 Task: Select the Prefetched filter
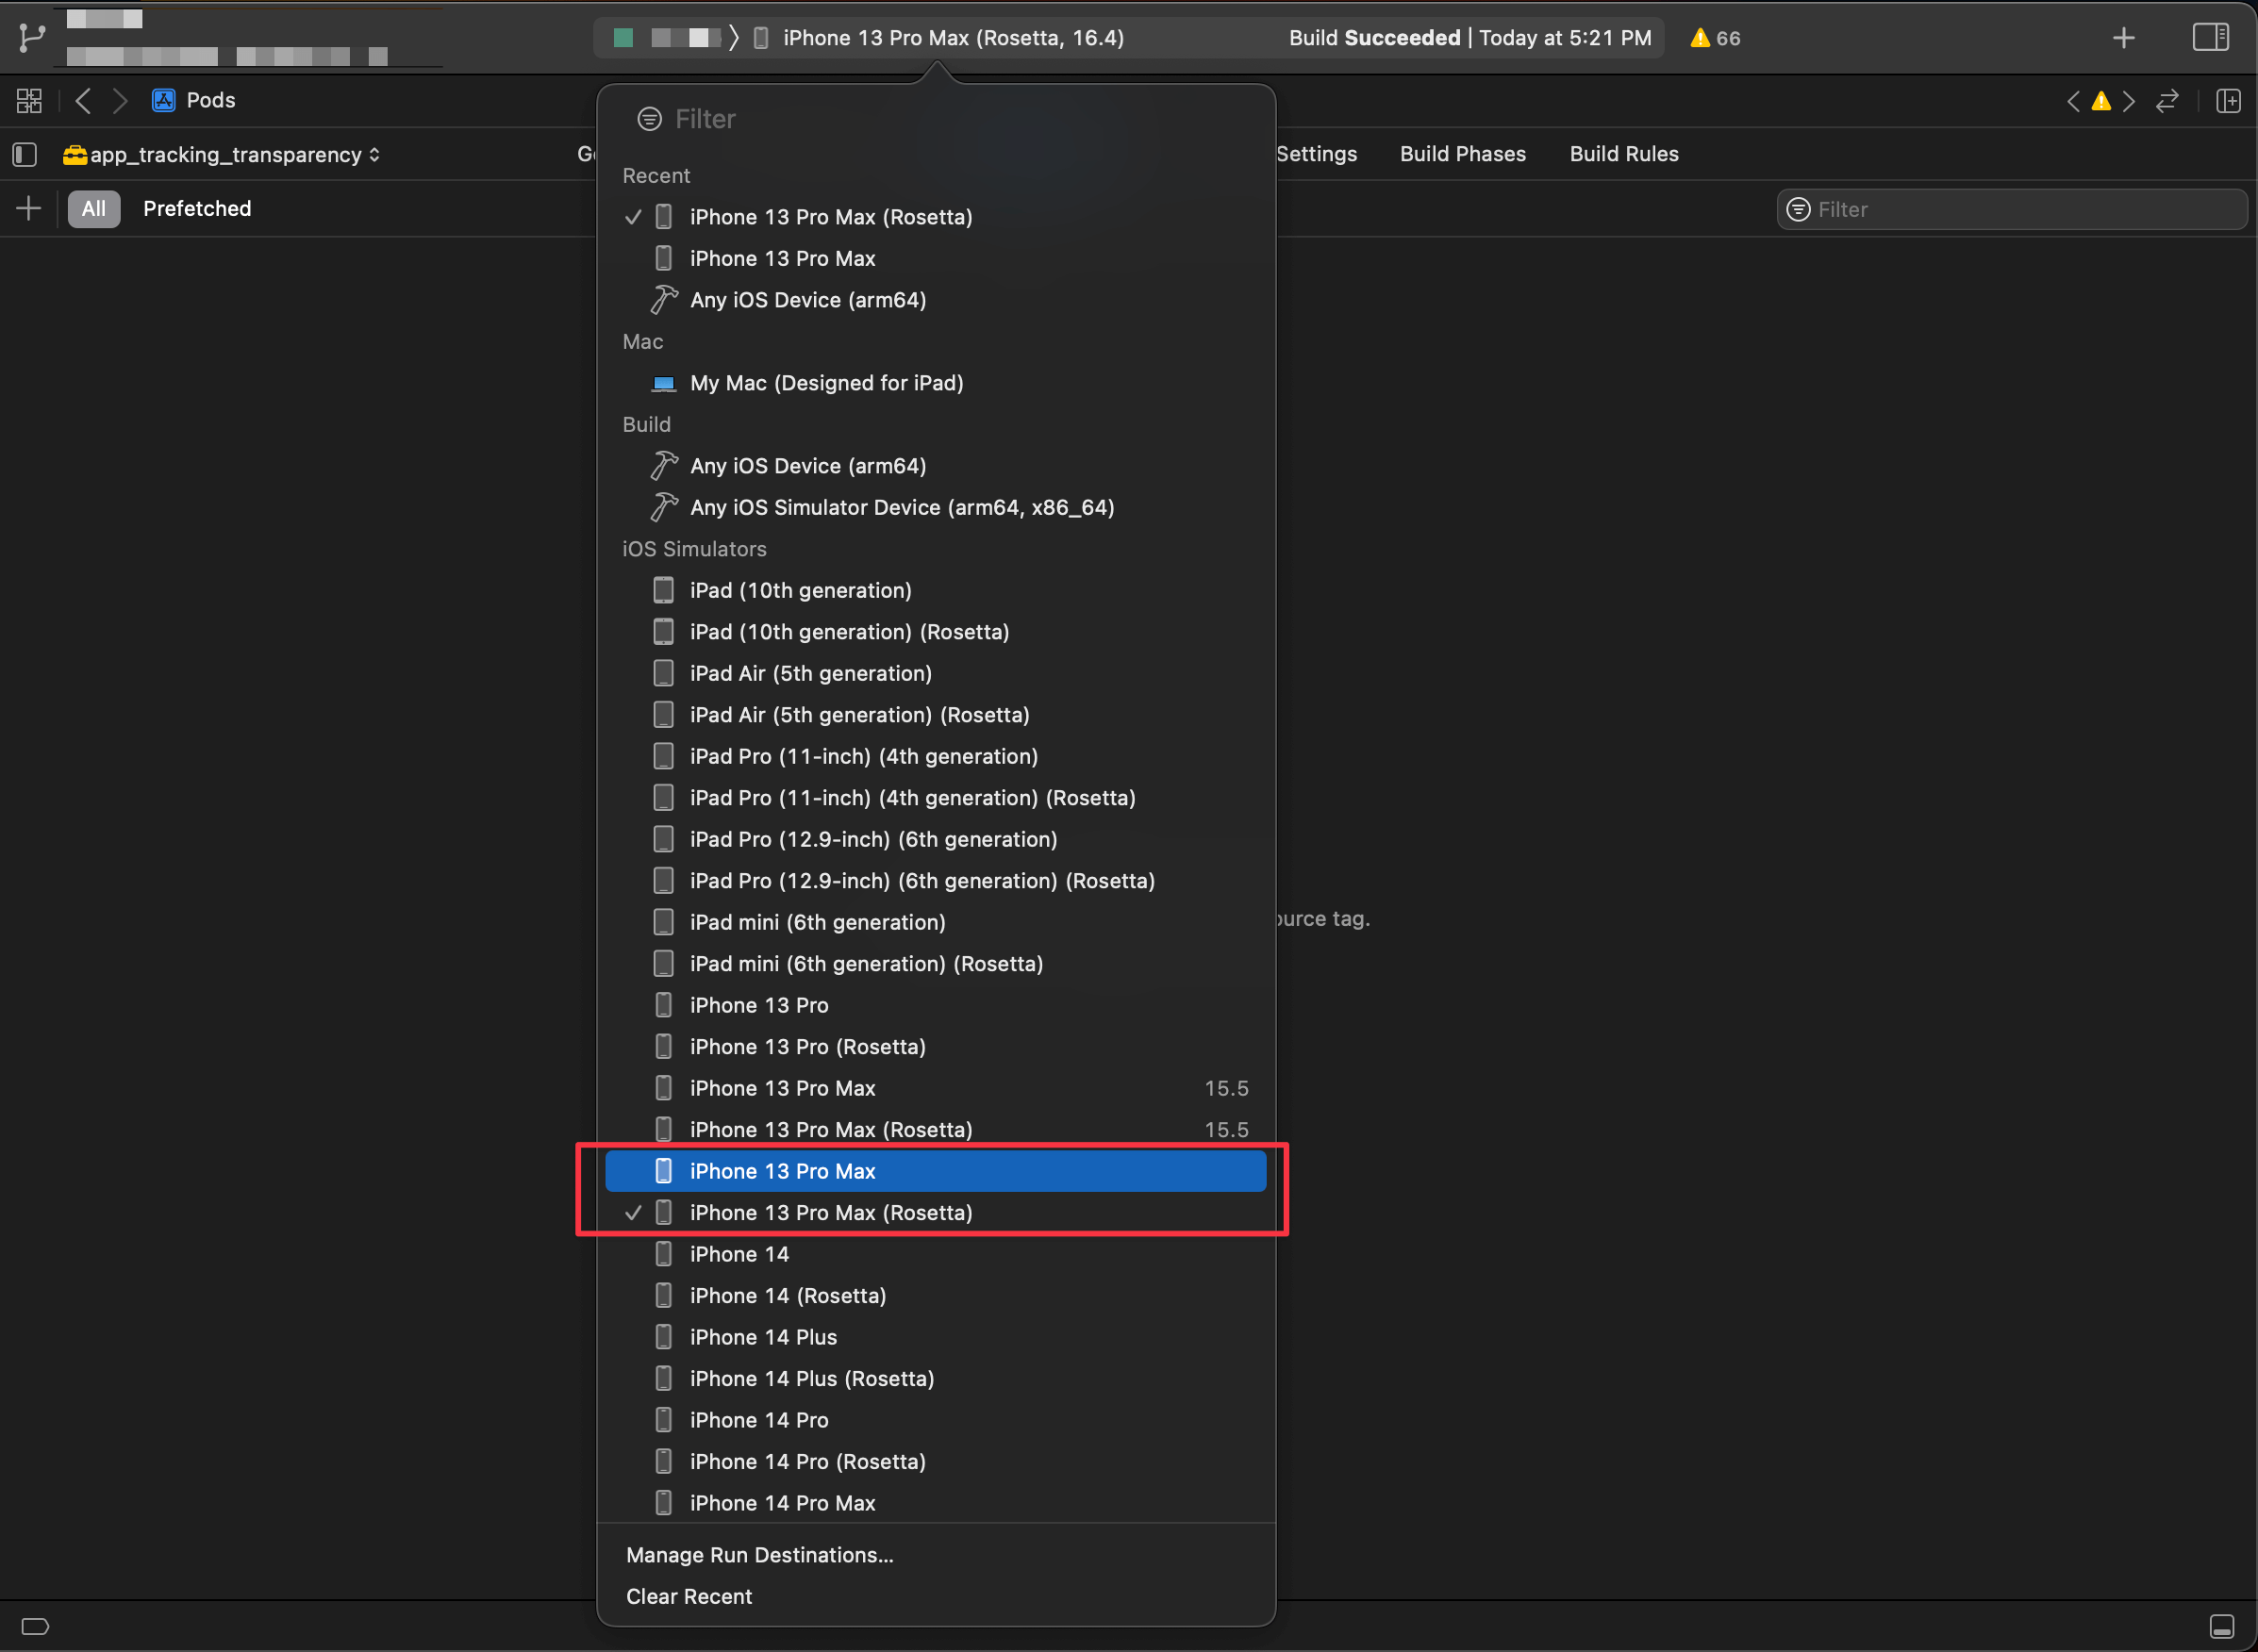click(x=197, y=209)
